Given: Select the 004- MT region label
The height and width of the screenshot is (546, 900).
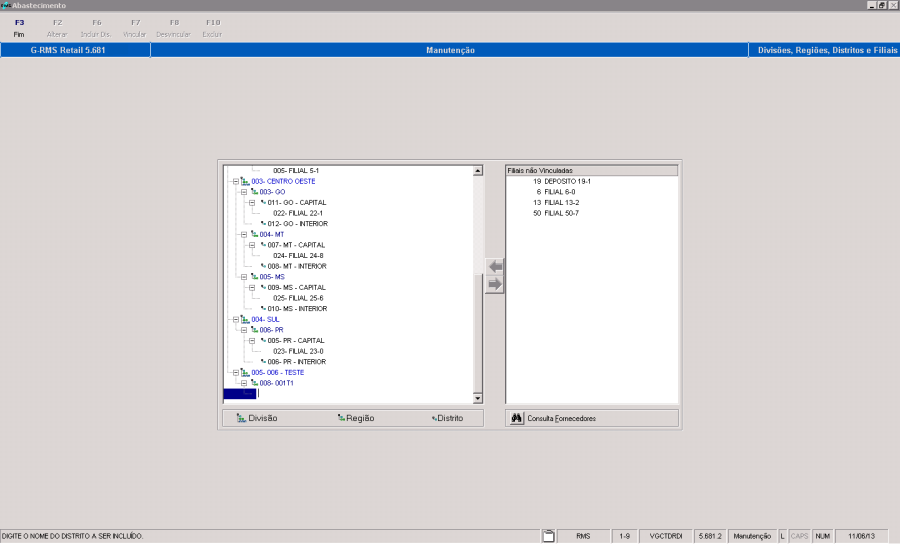Looking at the screenshot, I should (271, 234).
